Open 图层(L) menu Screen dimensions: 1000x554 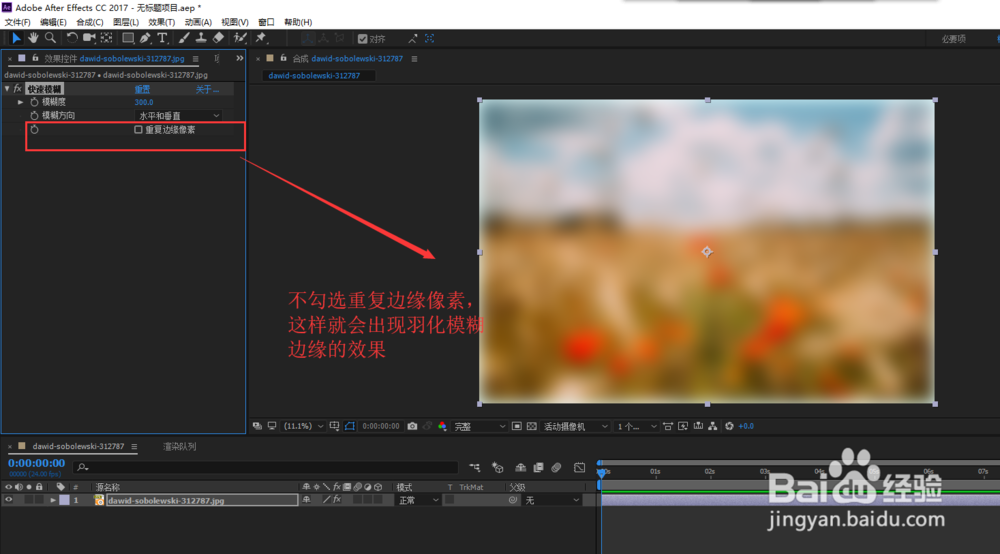126,22
